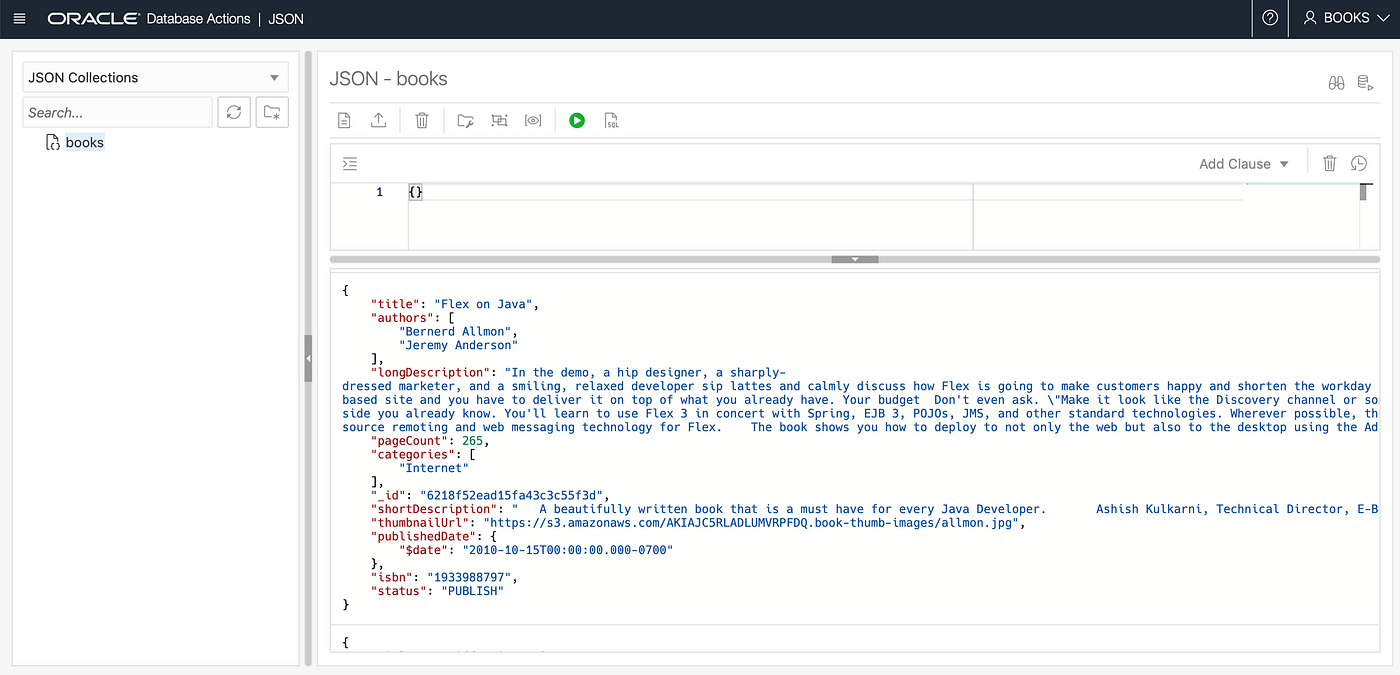The height and width of the screenshot is (675, 1400).
Task: Click the Oracle Database Actions logo
Action: point(148,18)
